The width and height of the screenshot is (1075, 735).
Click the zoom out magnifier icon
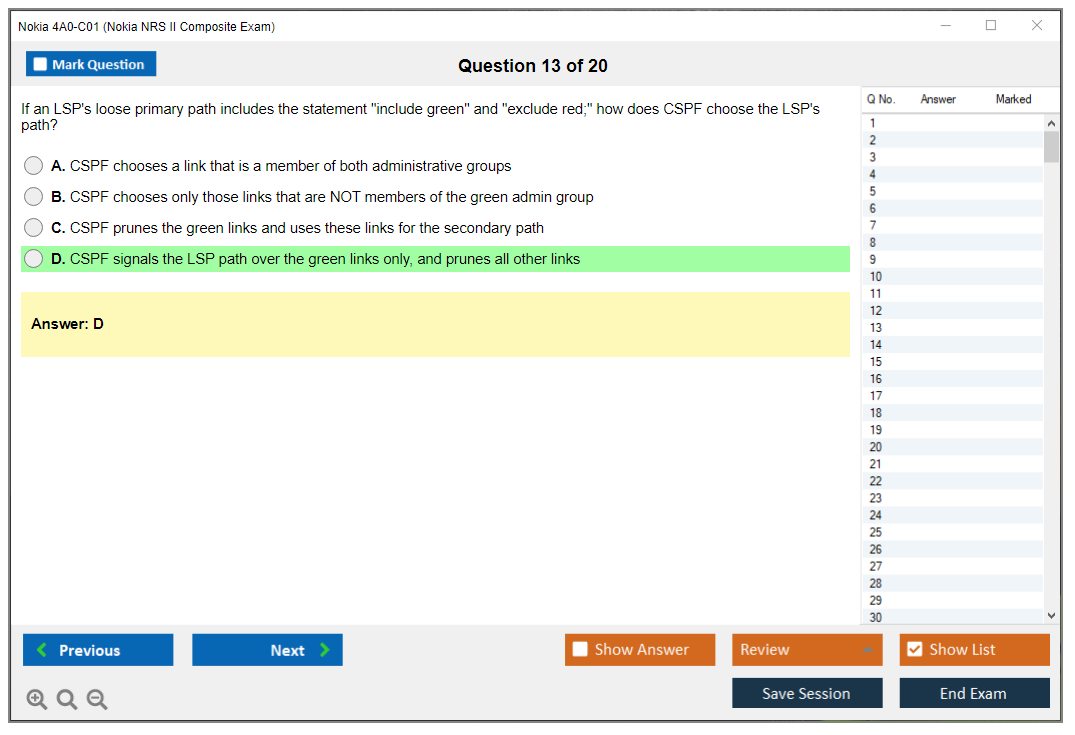click(x=97, y=700)
